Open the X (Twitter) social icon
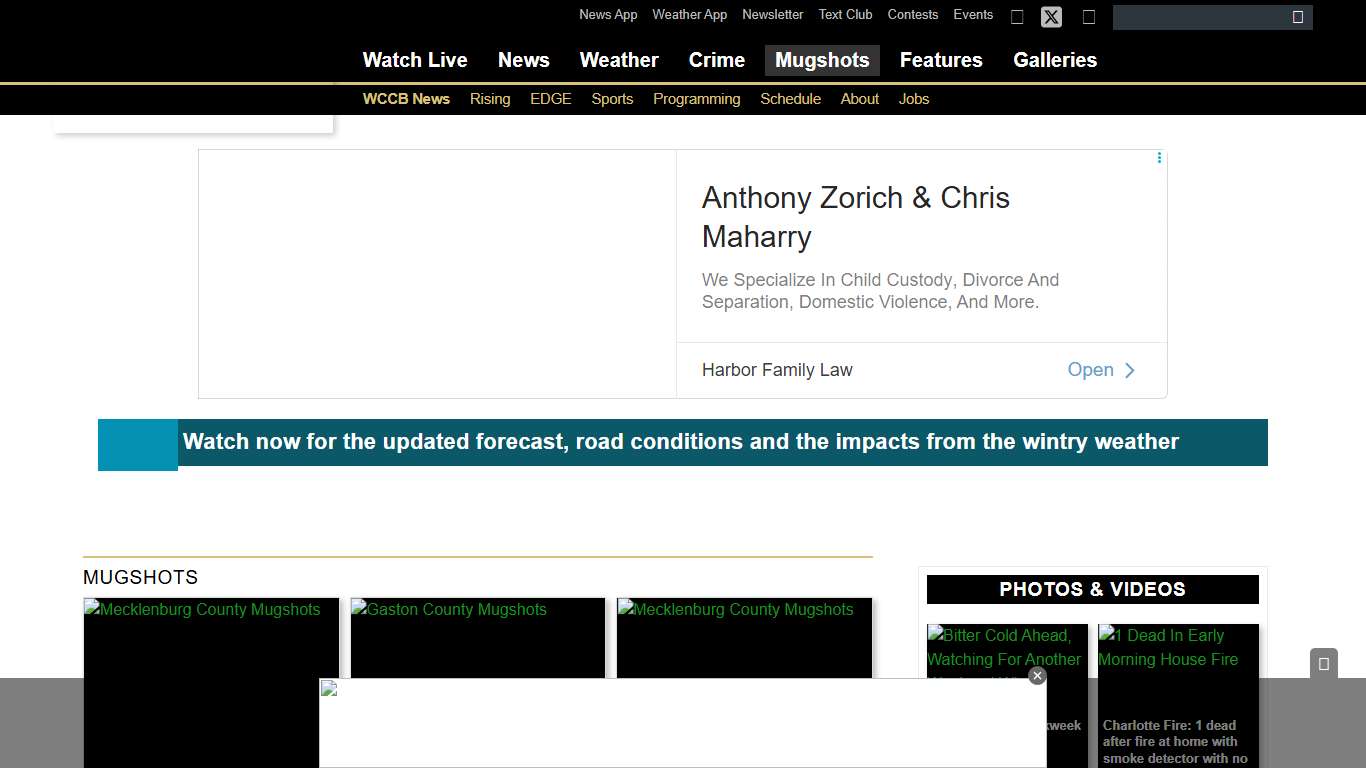 [1051, 17]
